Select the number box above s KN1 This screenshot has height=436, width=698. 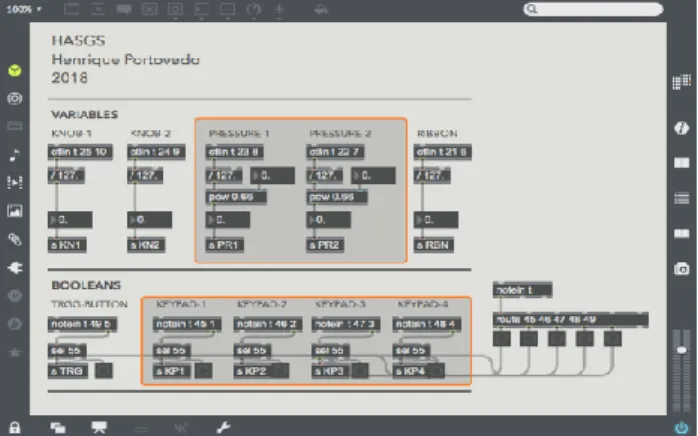coord(70,220)
